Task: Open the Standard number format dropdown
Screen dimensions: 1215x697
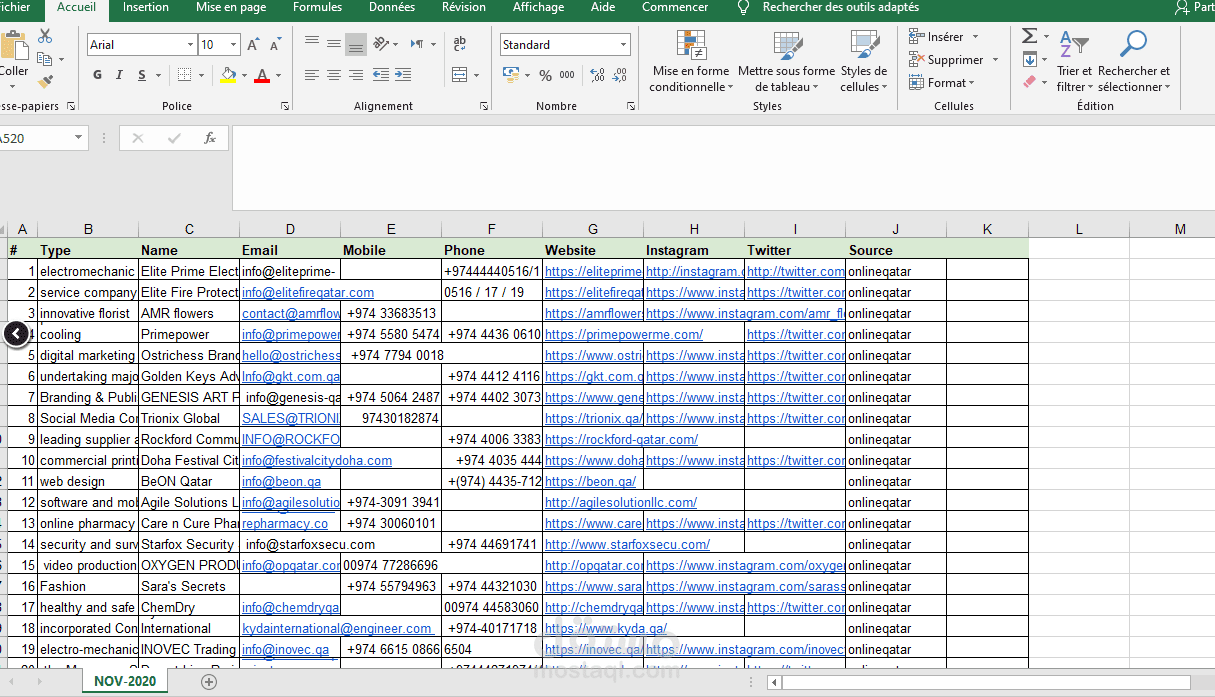Action: 624,45
